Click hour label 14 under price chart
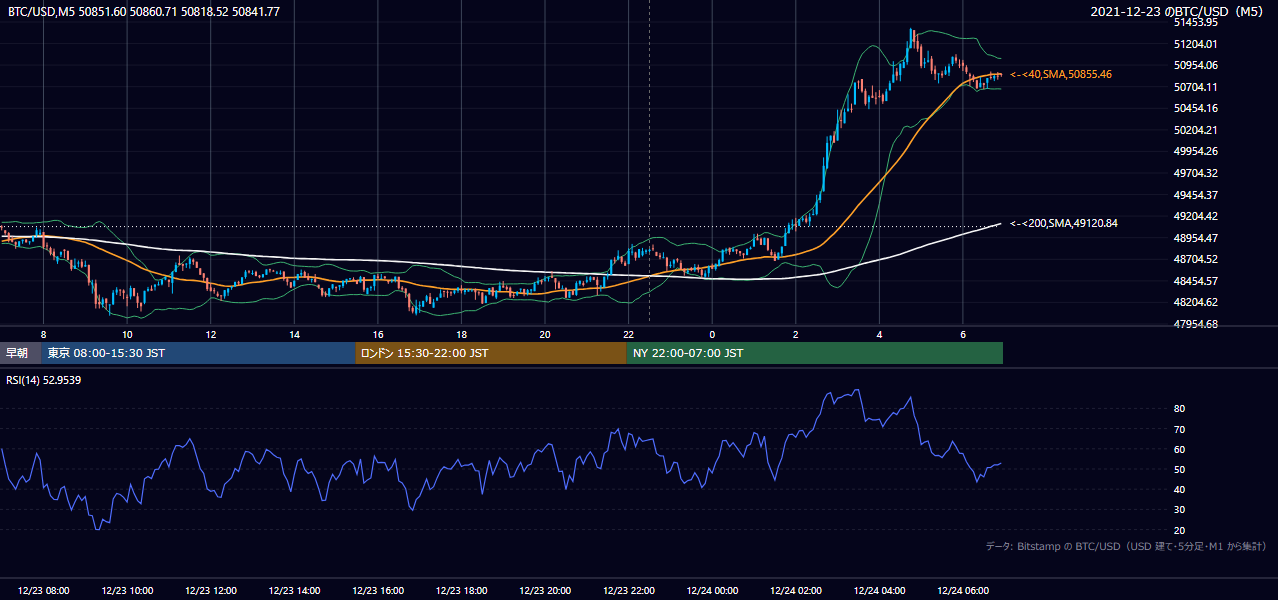1278x600 pixels. pyautogui.click(x=294, y=334)
